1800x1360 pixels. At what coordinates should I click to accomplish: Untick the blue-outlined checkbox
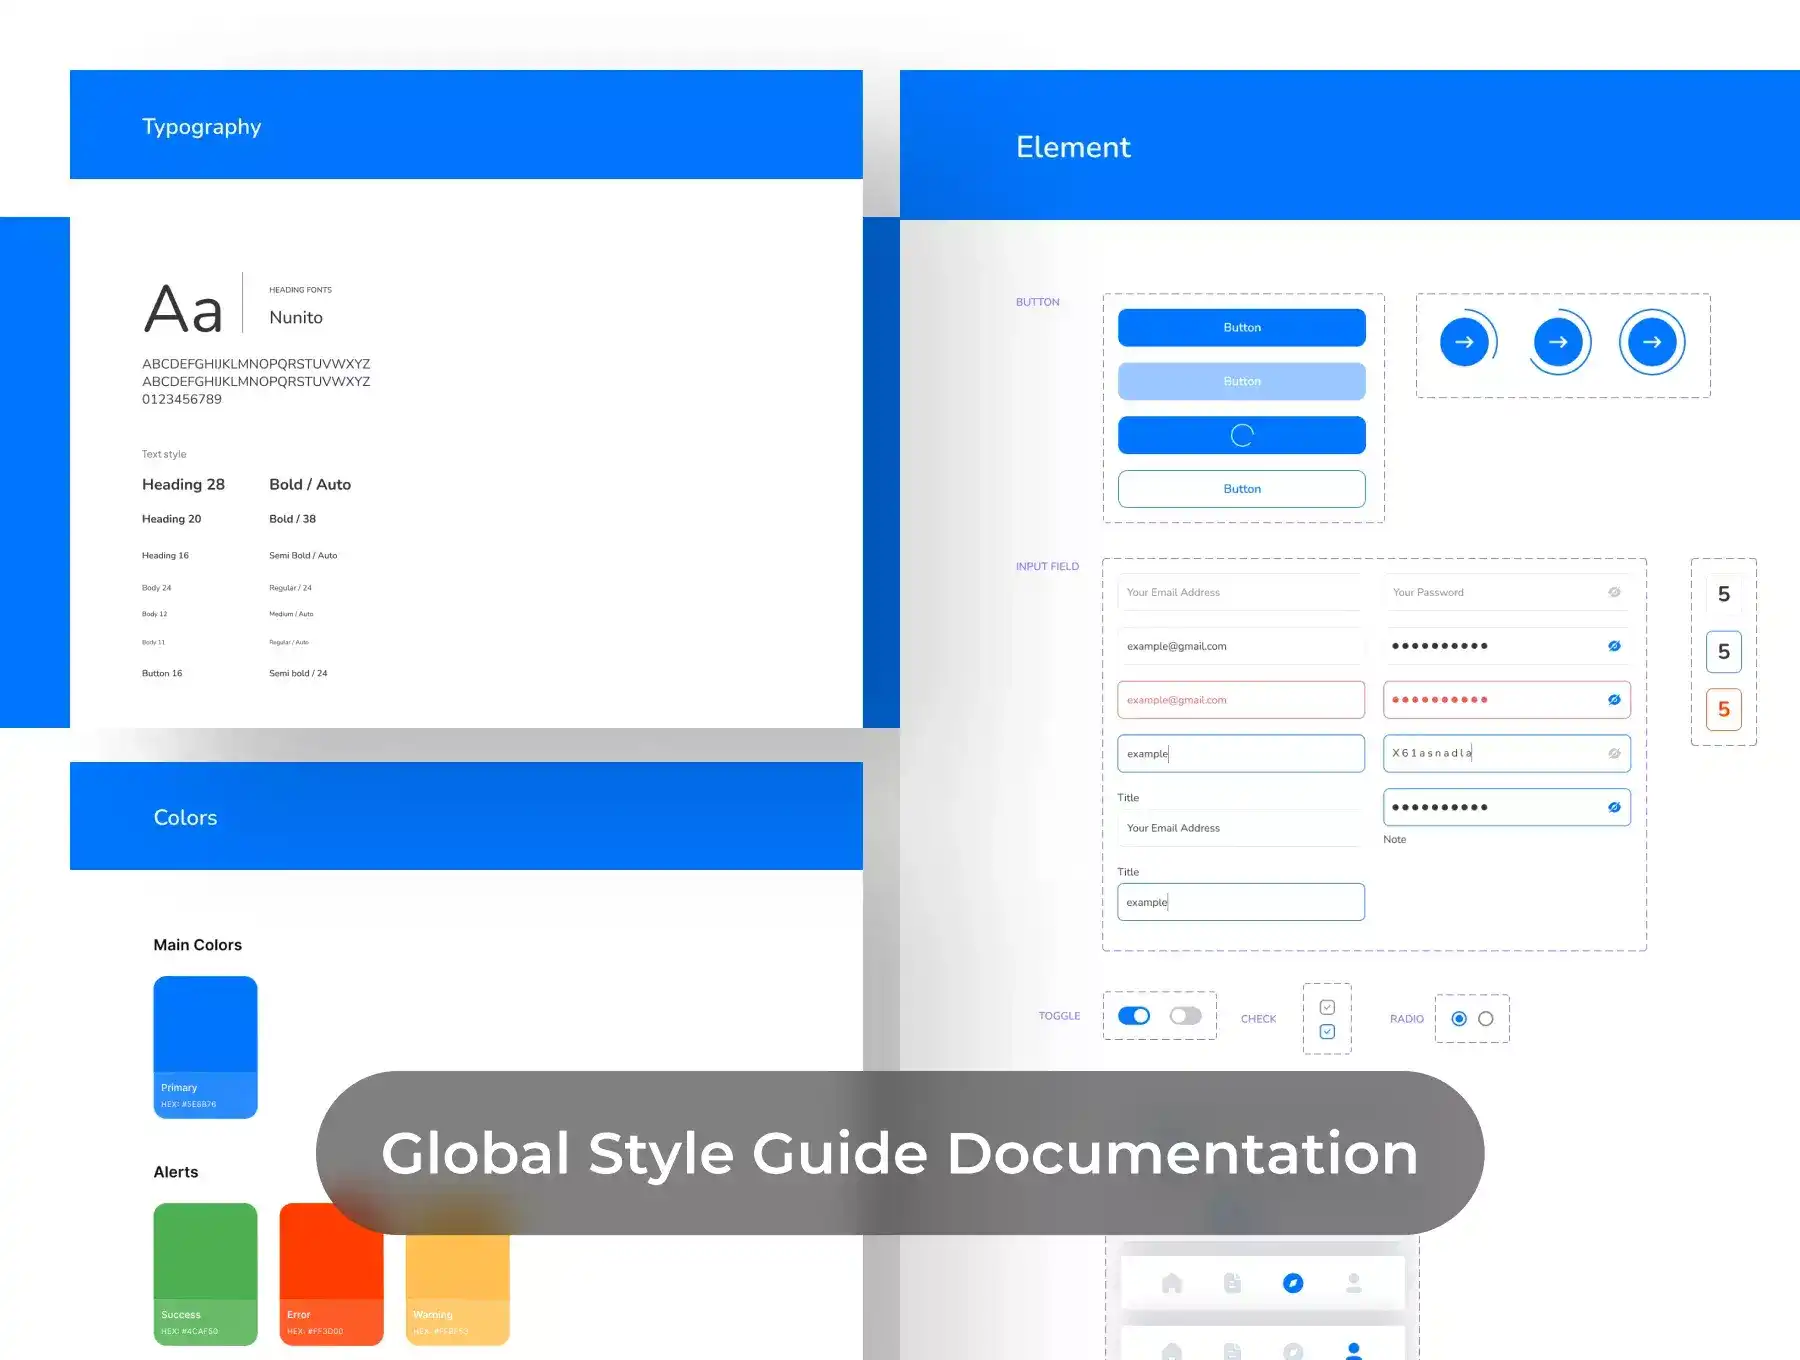[x=1327, y=1032]
